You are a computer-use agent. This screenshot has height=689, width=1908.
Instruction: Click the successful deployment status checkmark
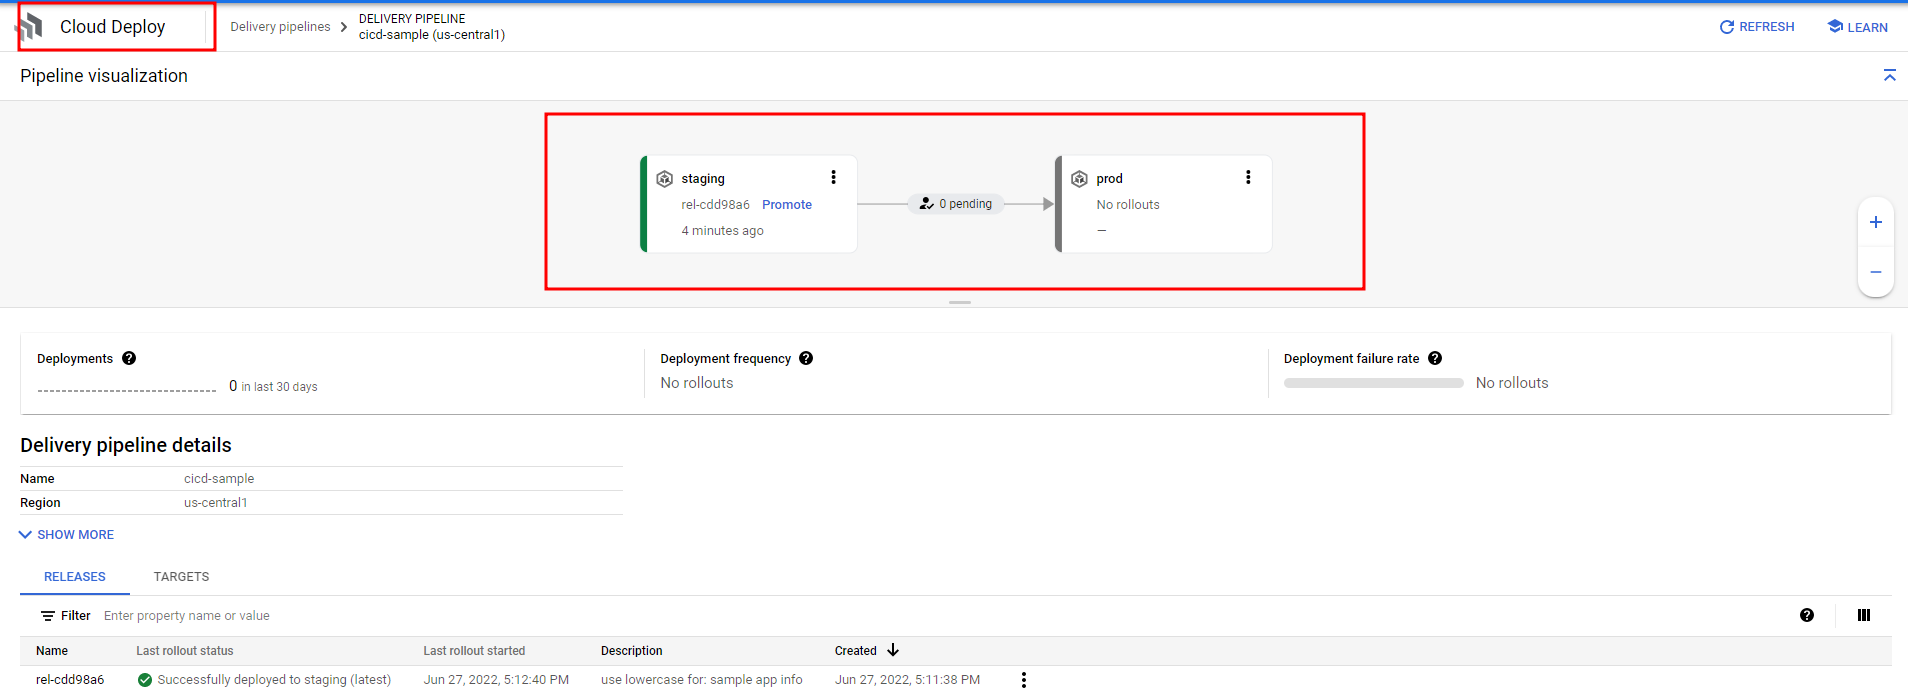(145, 680)
